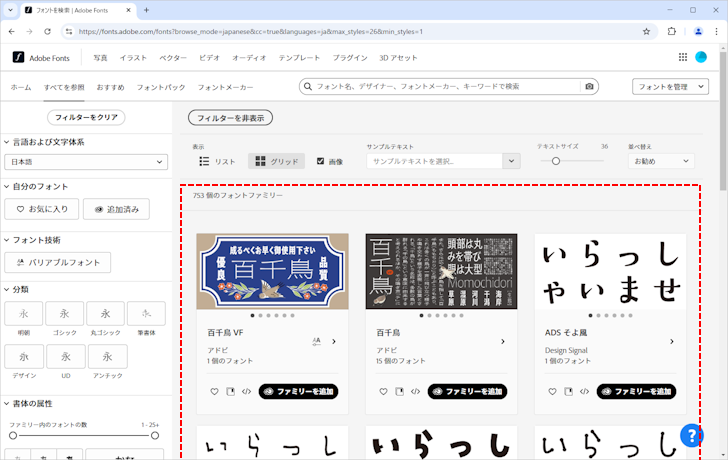Screen dimensions: 728x460
Task: Click web project icon on 百千鳥 card
Action: 399,391
